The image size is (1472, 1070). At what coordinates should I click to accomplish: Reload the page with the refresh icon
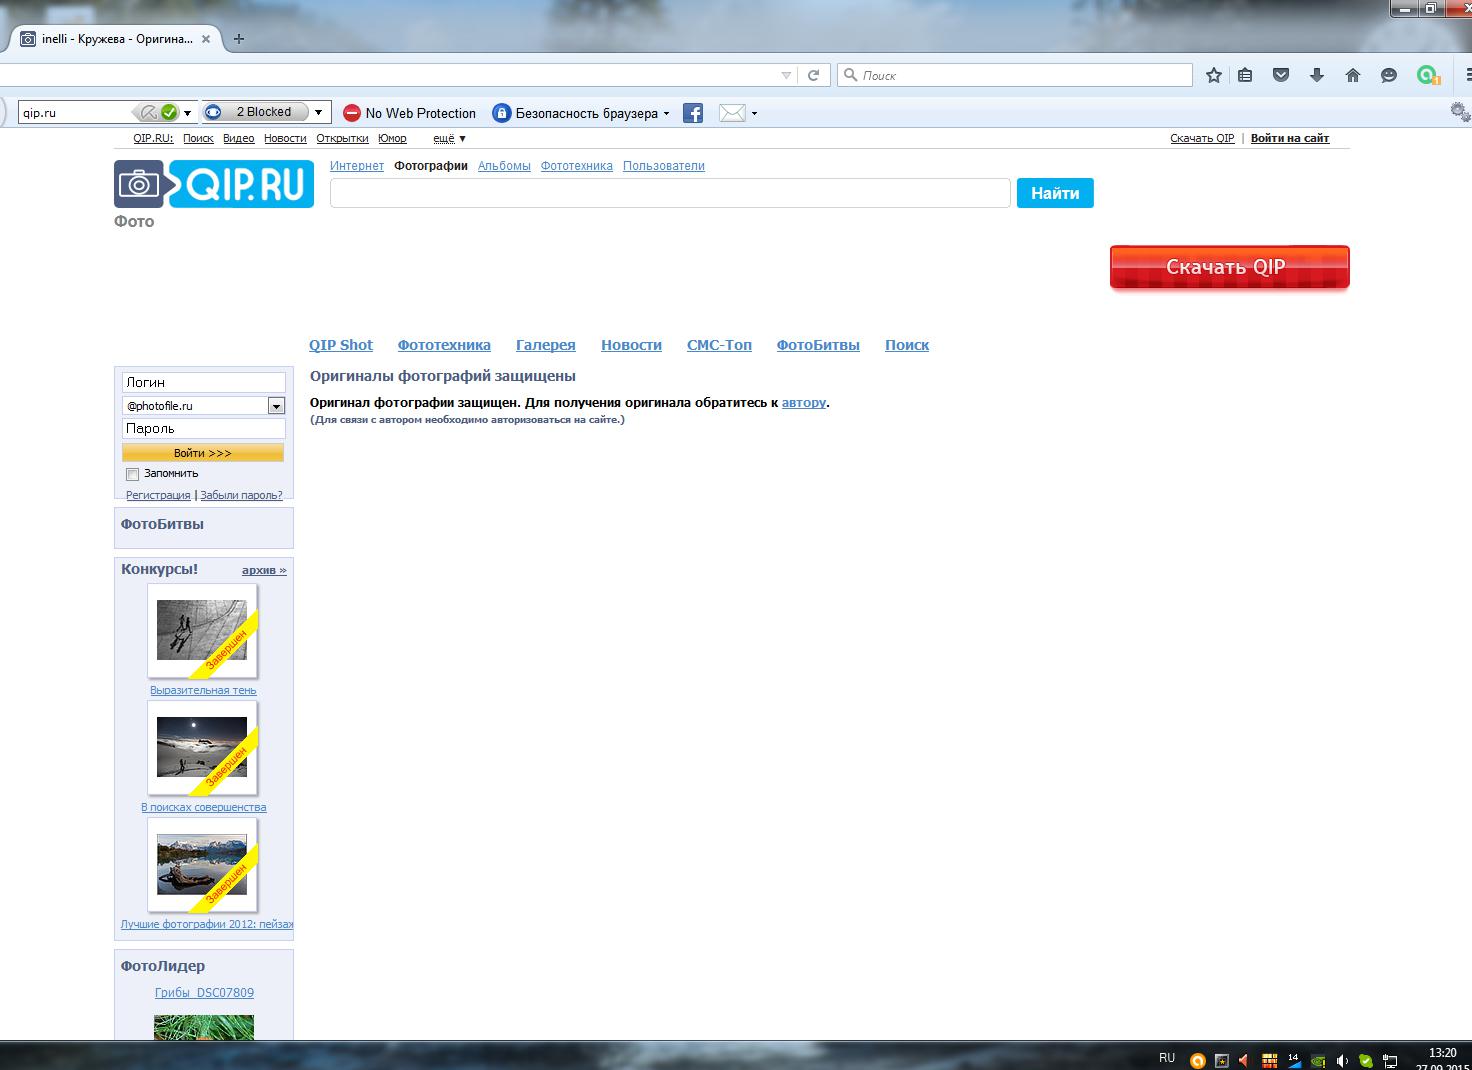tap(814, 75)
